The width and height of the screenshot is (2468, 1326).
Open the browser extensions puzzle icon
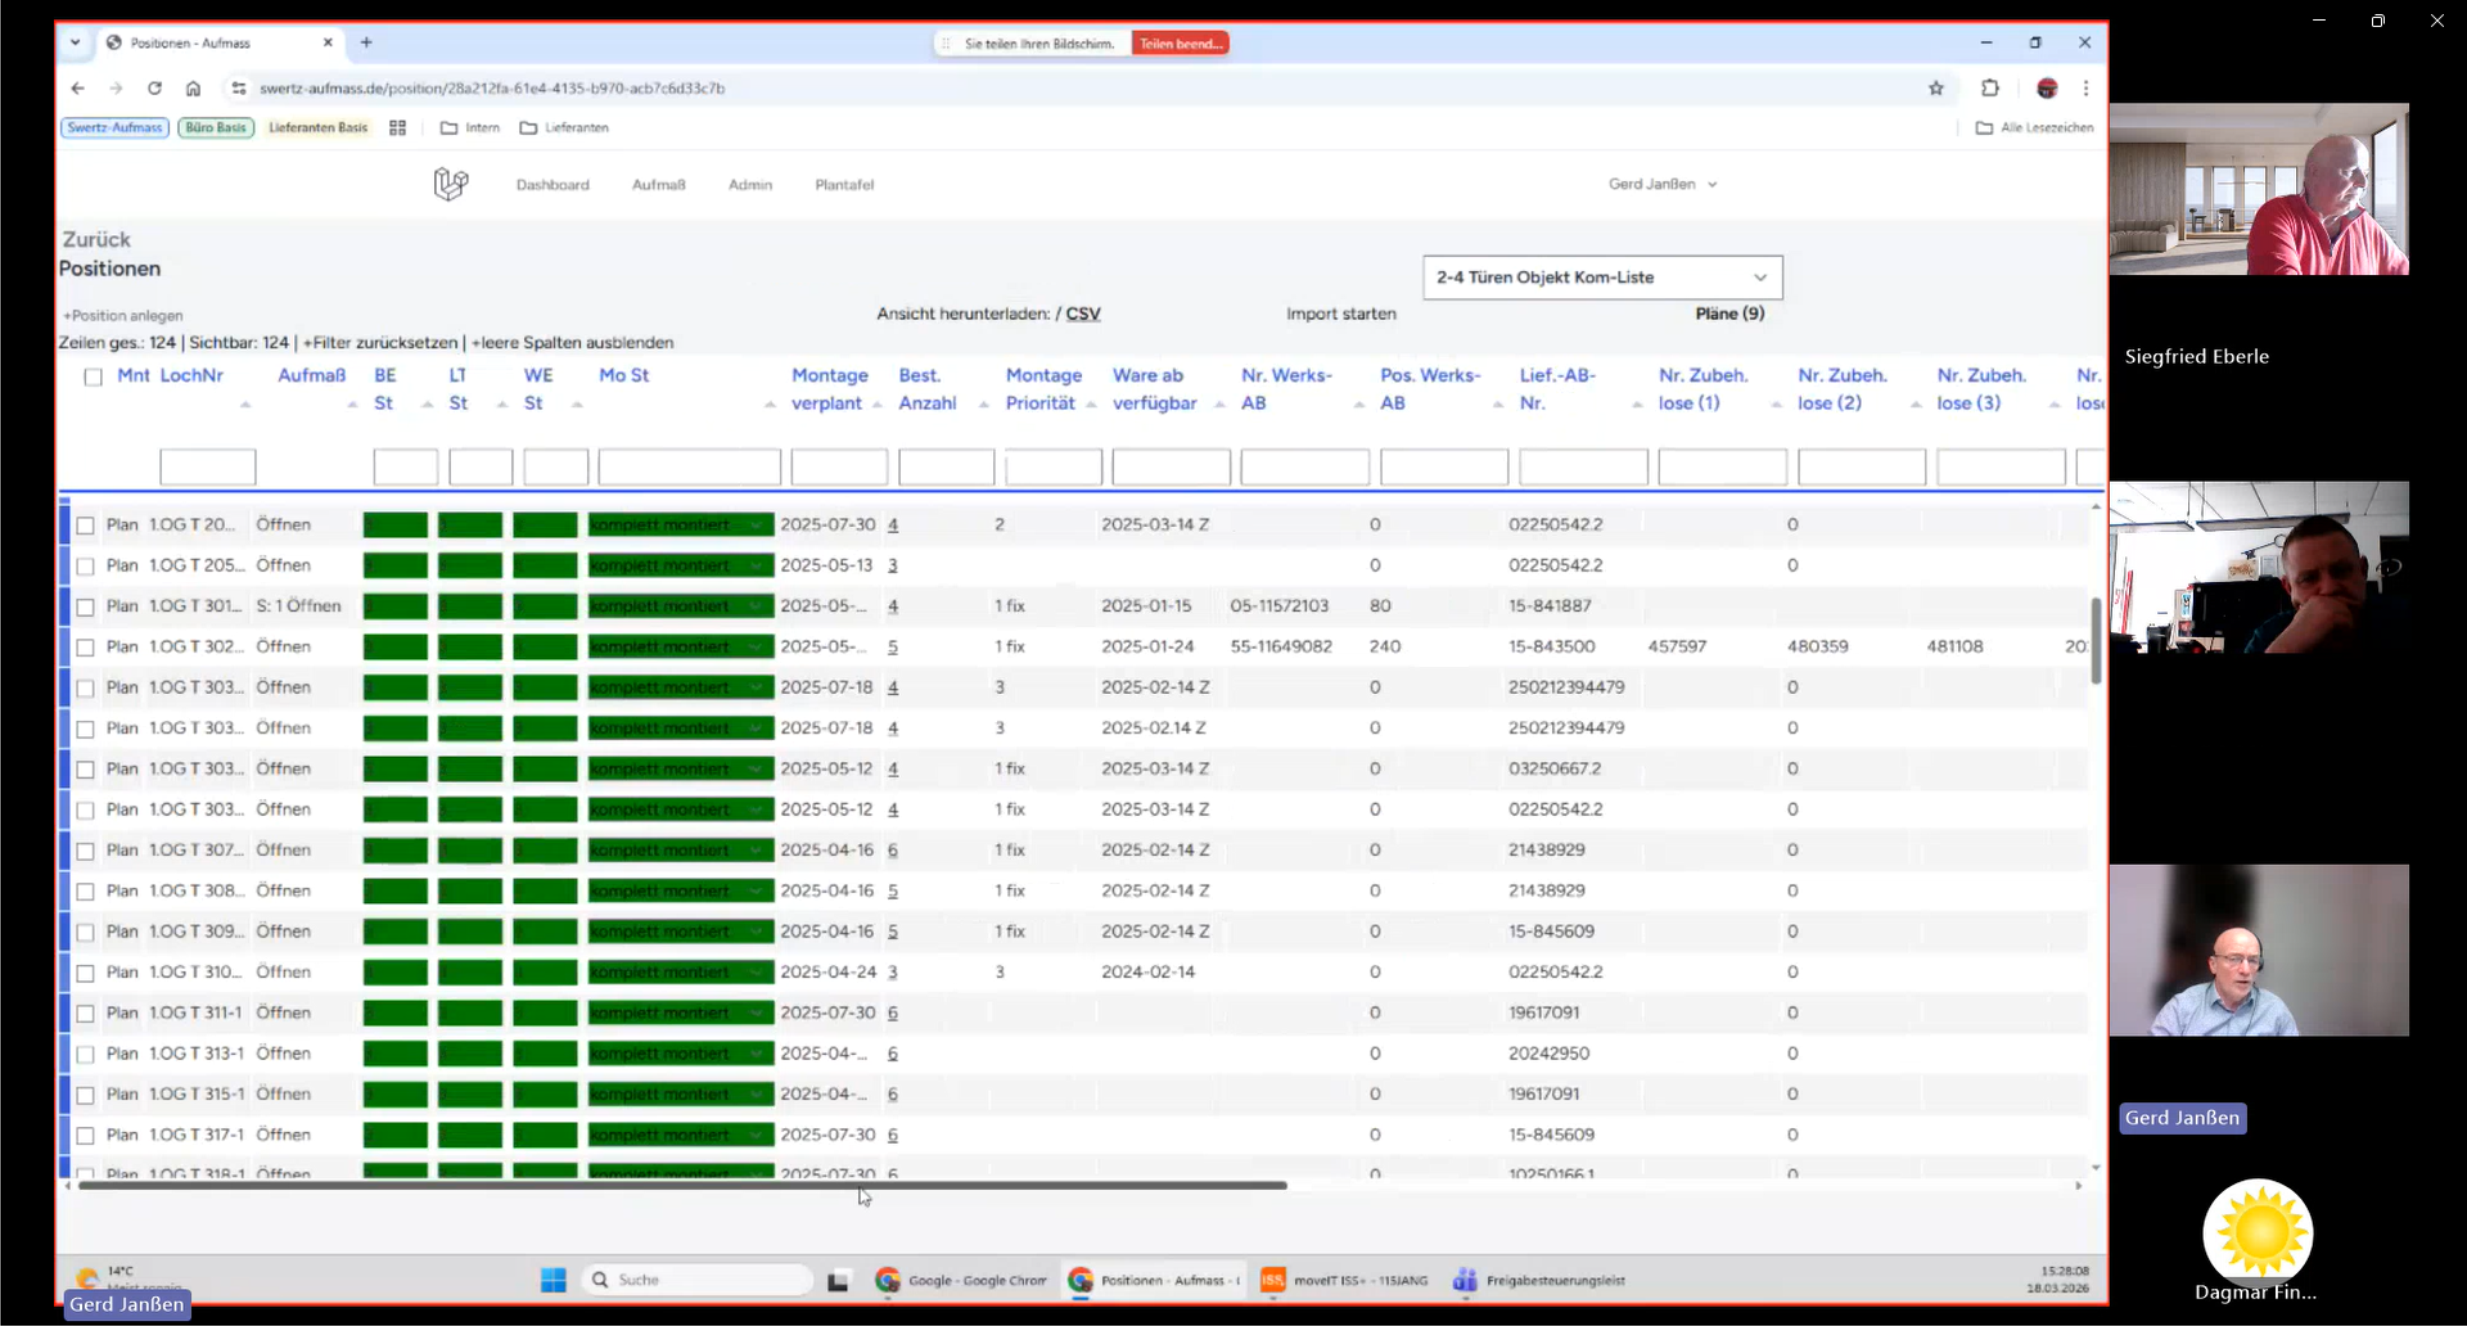pos(1990,88)
